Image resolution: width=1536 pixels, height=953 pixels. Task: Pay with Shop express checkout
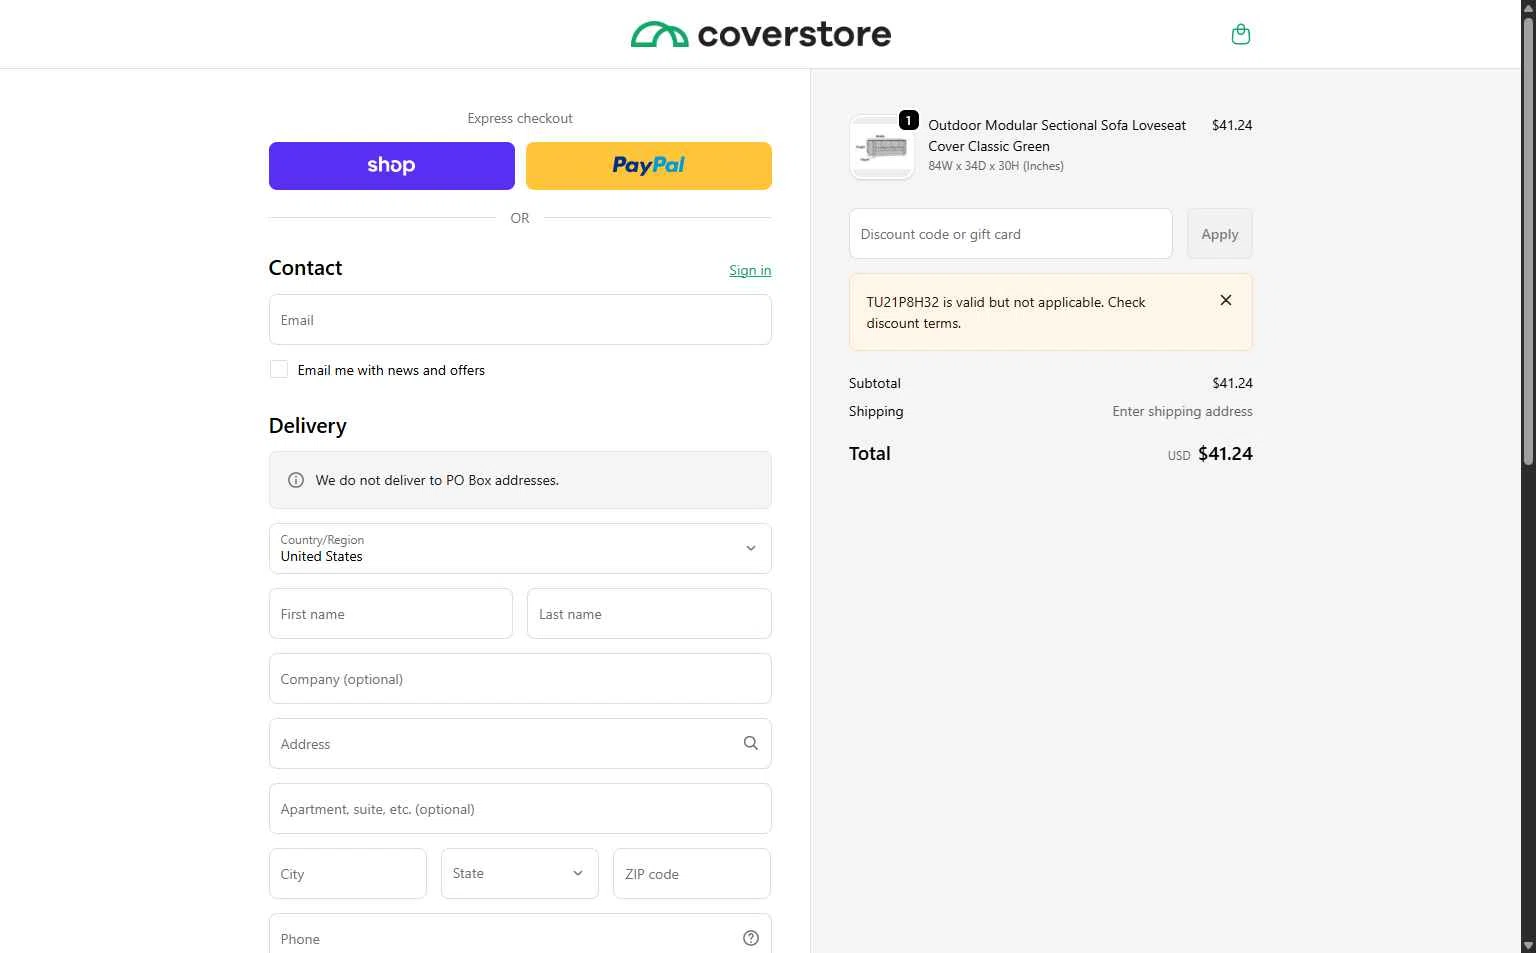(x=392, y=166)
